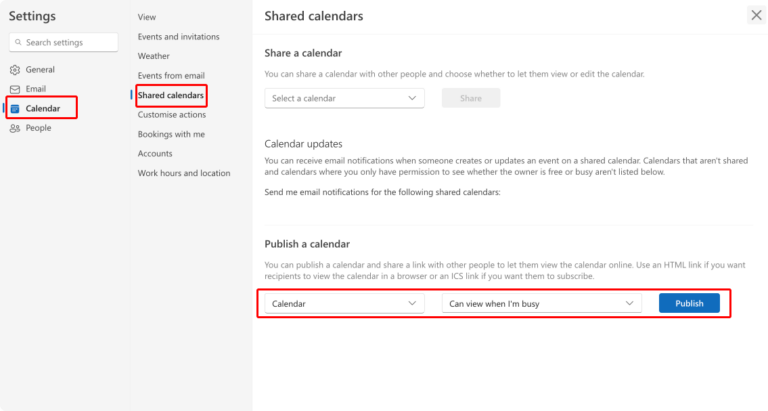Screen dimensions: 768x411
Task: Open Bookings with me settings
Action: point(171,134)
